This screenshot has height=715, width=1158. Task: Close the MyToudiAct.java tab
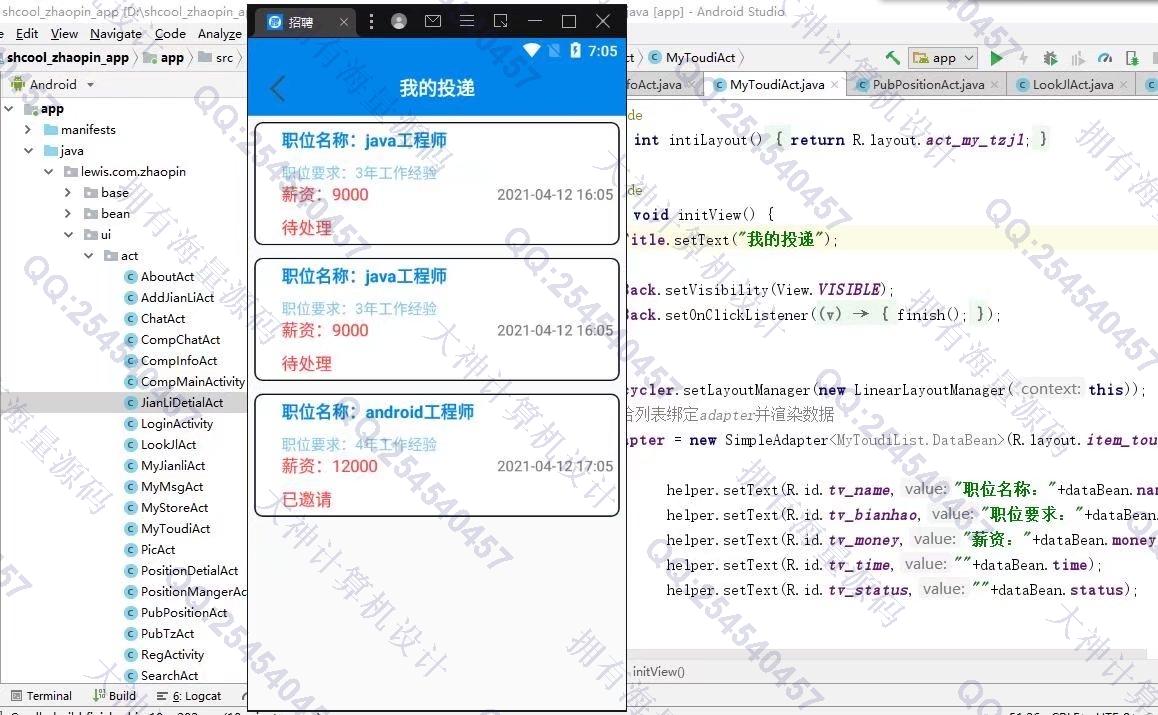coord(835,84)
